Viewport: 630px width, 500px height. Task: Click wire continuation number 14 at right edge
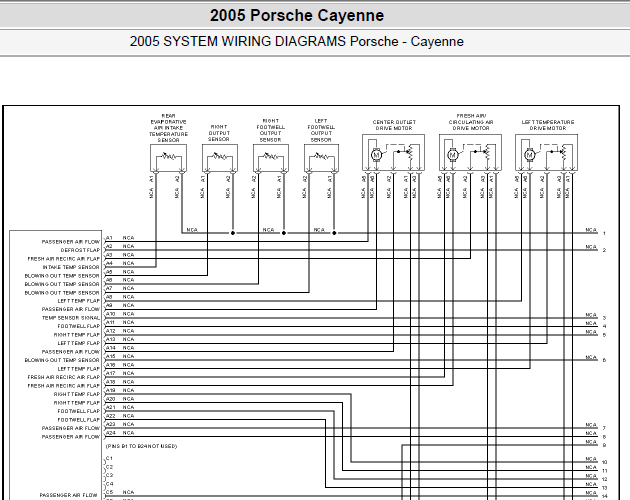605,496
